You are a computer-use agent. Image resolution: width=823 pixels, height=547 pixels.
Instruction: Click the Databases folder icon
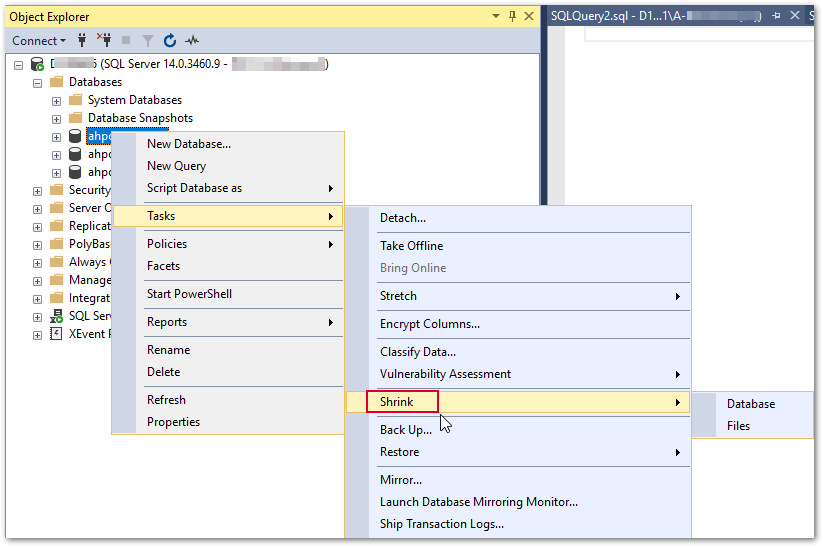coord(56,81)
